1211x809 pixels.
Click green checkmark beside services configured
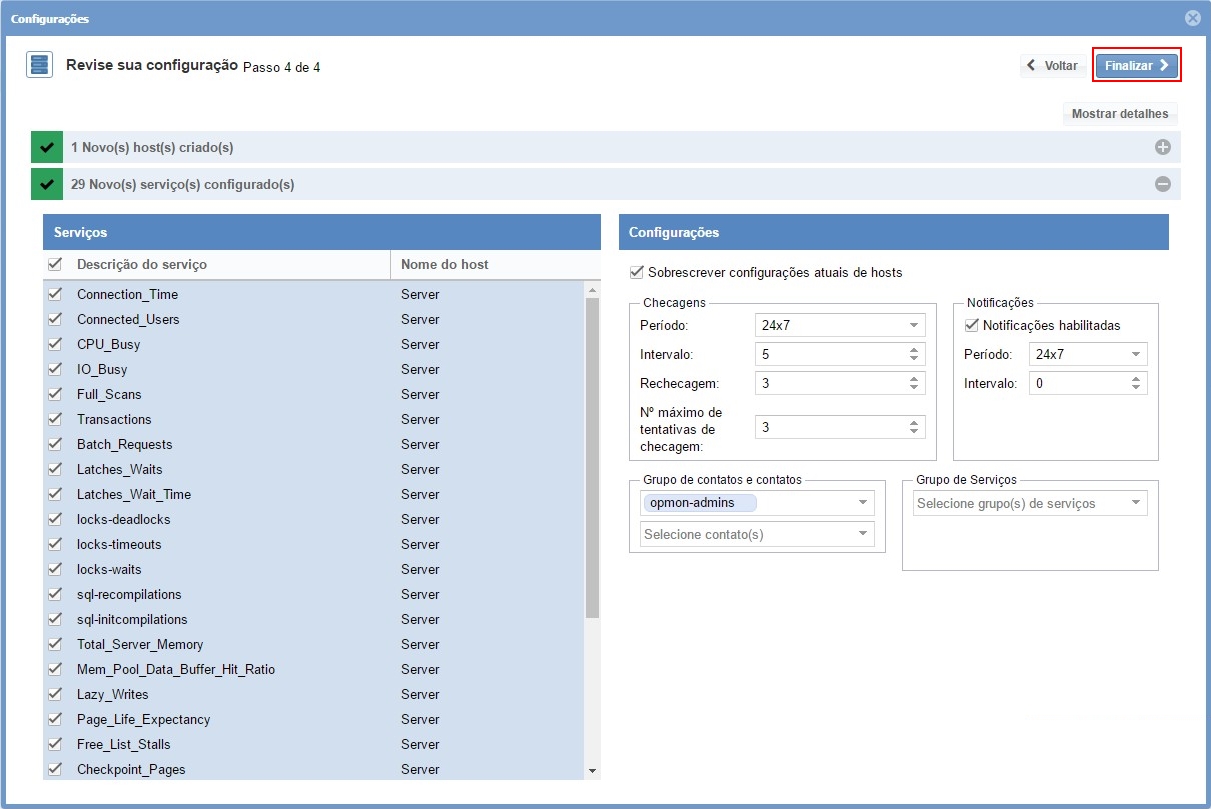46,184
